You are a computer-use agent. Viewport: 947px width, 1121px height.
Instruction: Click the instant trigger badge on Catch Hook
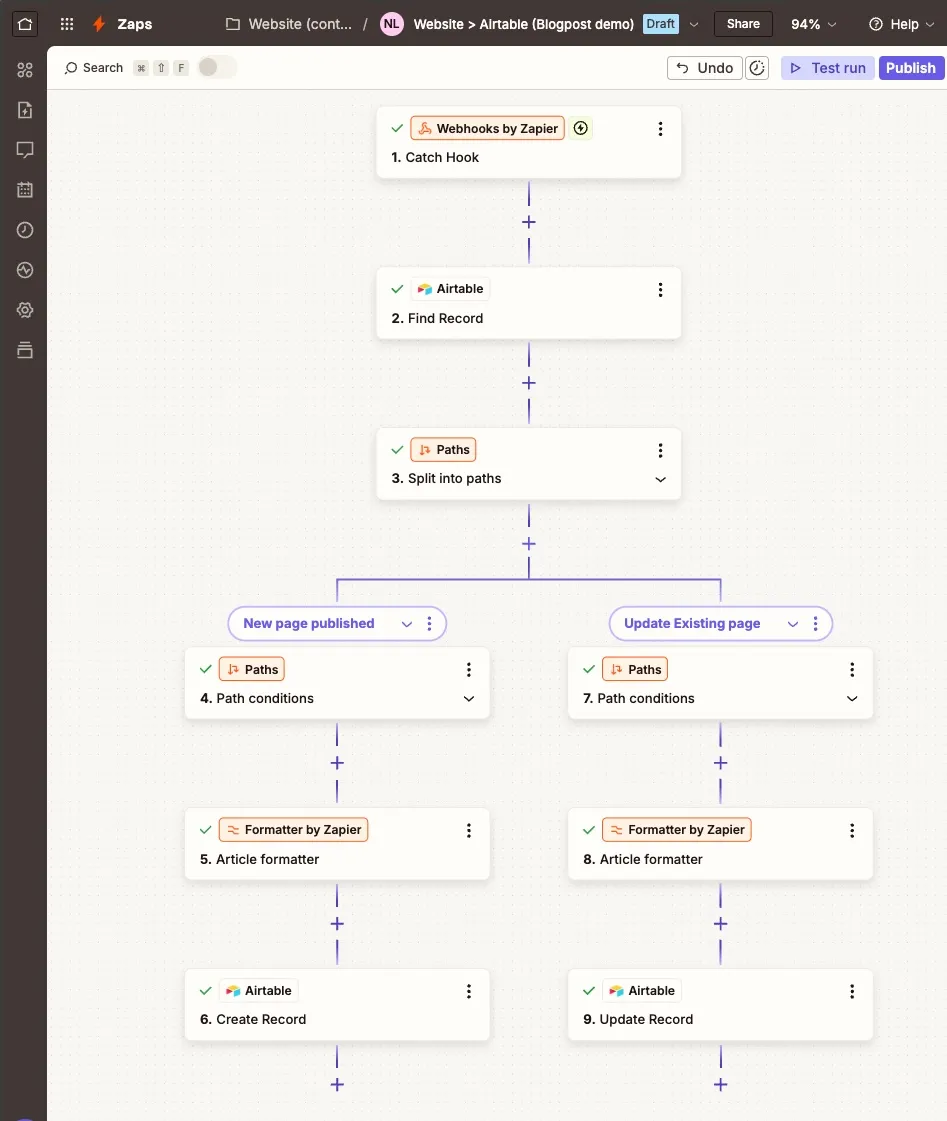[581, 128]
